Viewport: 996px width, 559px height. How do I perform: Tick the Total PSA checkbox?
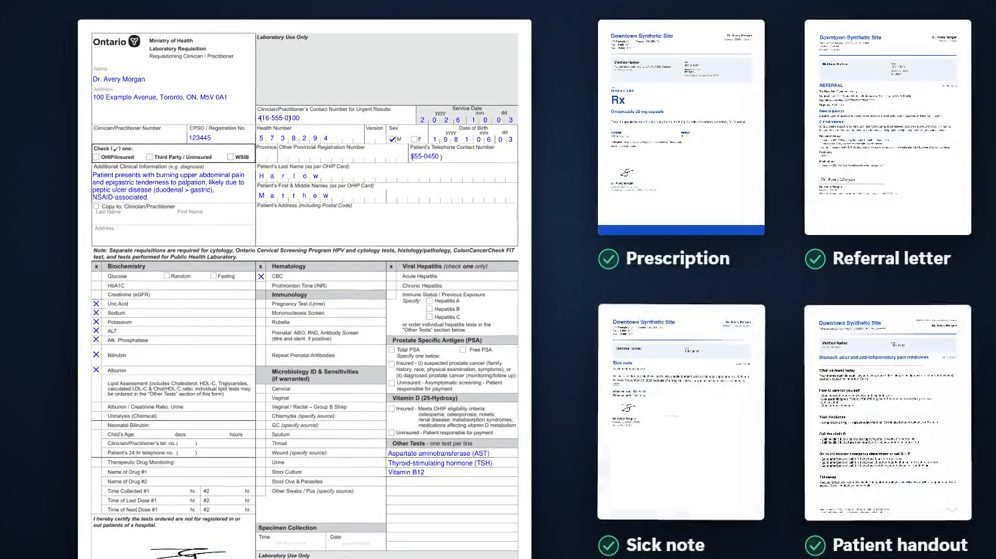[392, 349]
